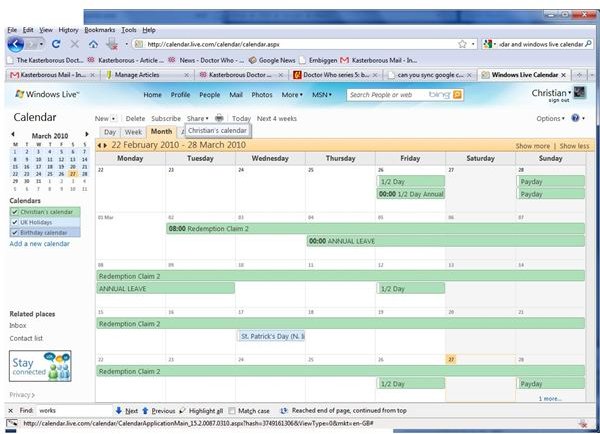Click Add a new calendar link
Viewport: 600px width, 434px height.
click(40, 244)
